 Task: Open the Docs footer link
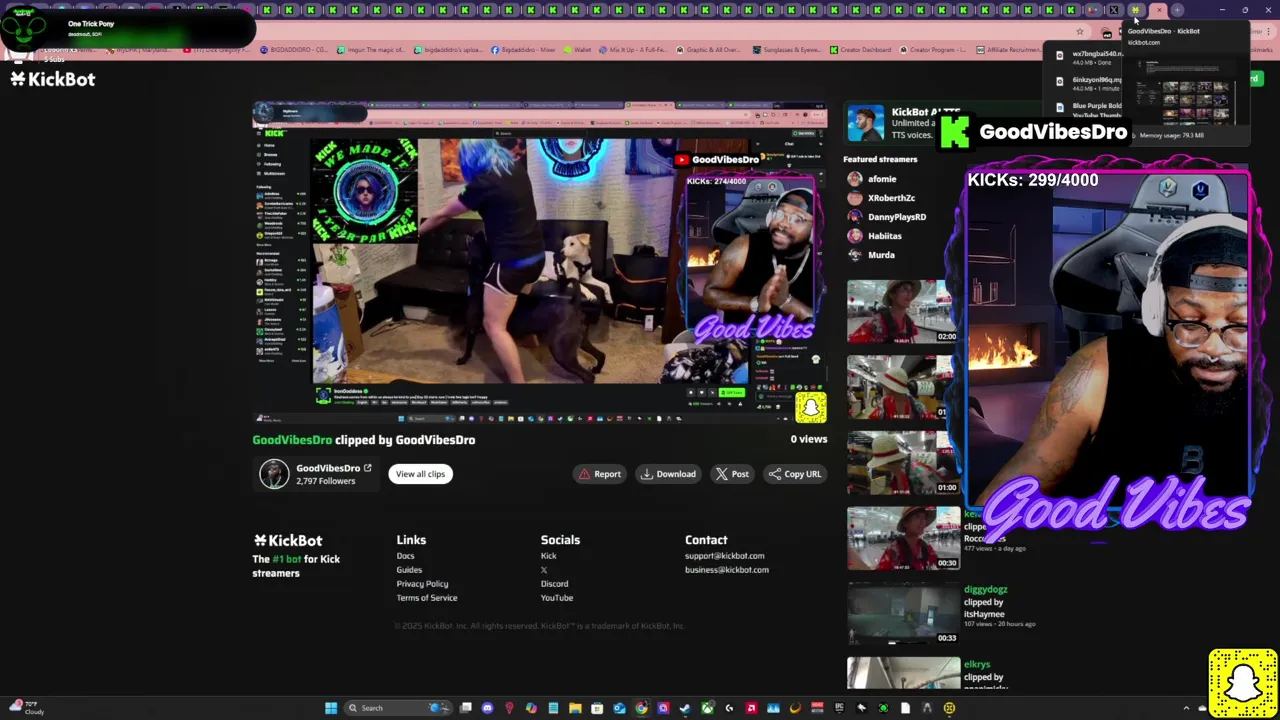405,556
